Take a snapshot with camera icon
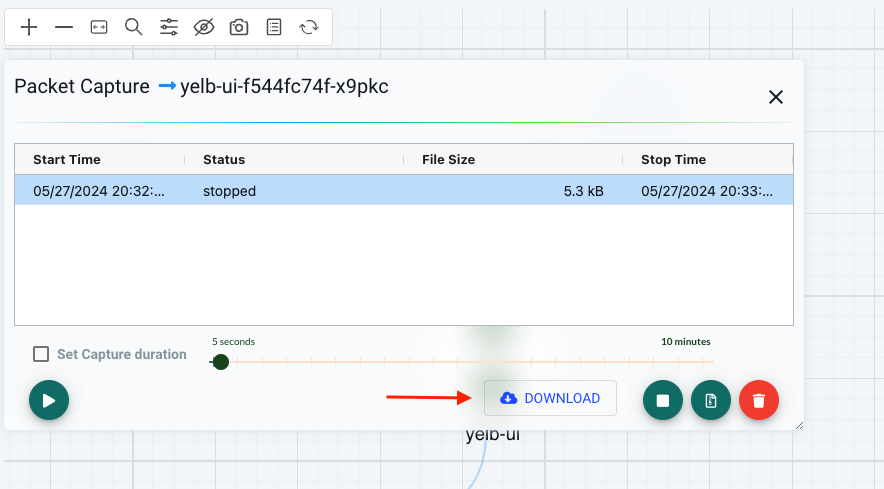This screenshot has height=489, width=884. [239, 27]
